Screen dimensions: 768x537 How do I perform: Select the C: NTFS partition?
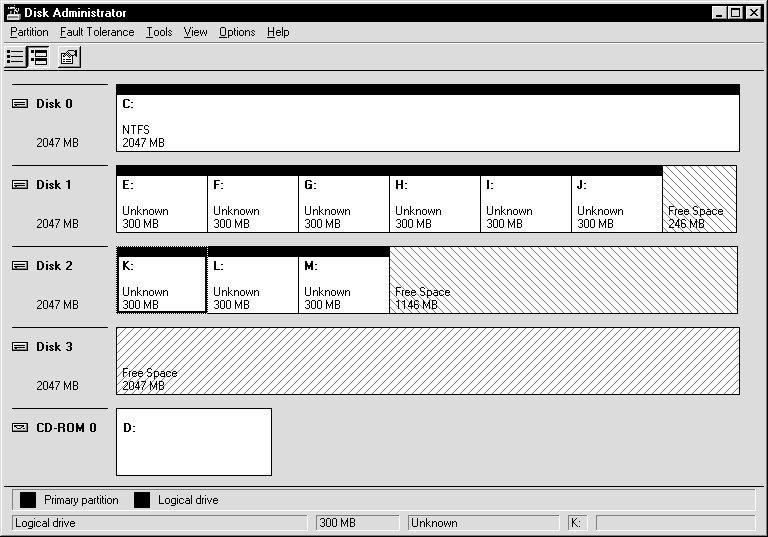(428, 118)
